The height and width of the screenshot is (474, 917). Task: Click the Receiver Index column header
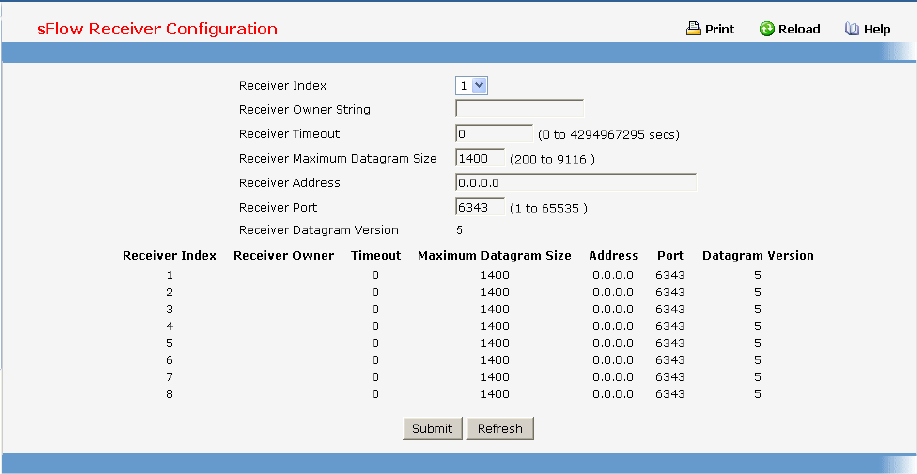[x=170, y=256]
